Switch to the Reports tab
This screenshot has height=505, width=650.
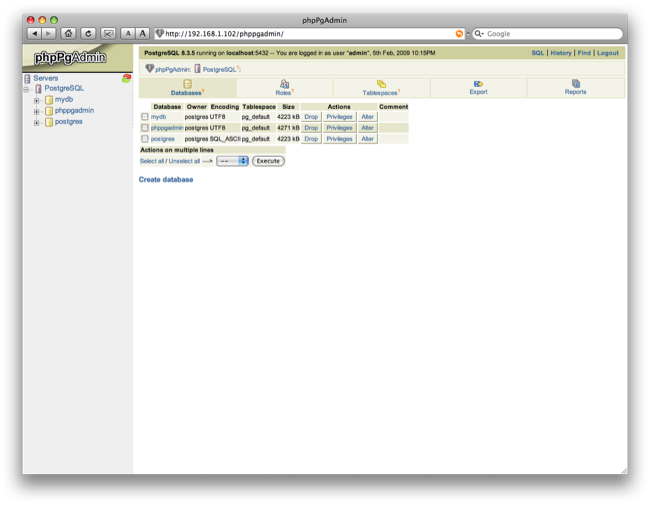(576, 88)
